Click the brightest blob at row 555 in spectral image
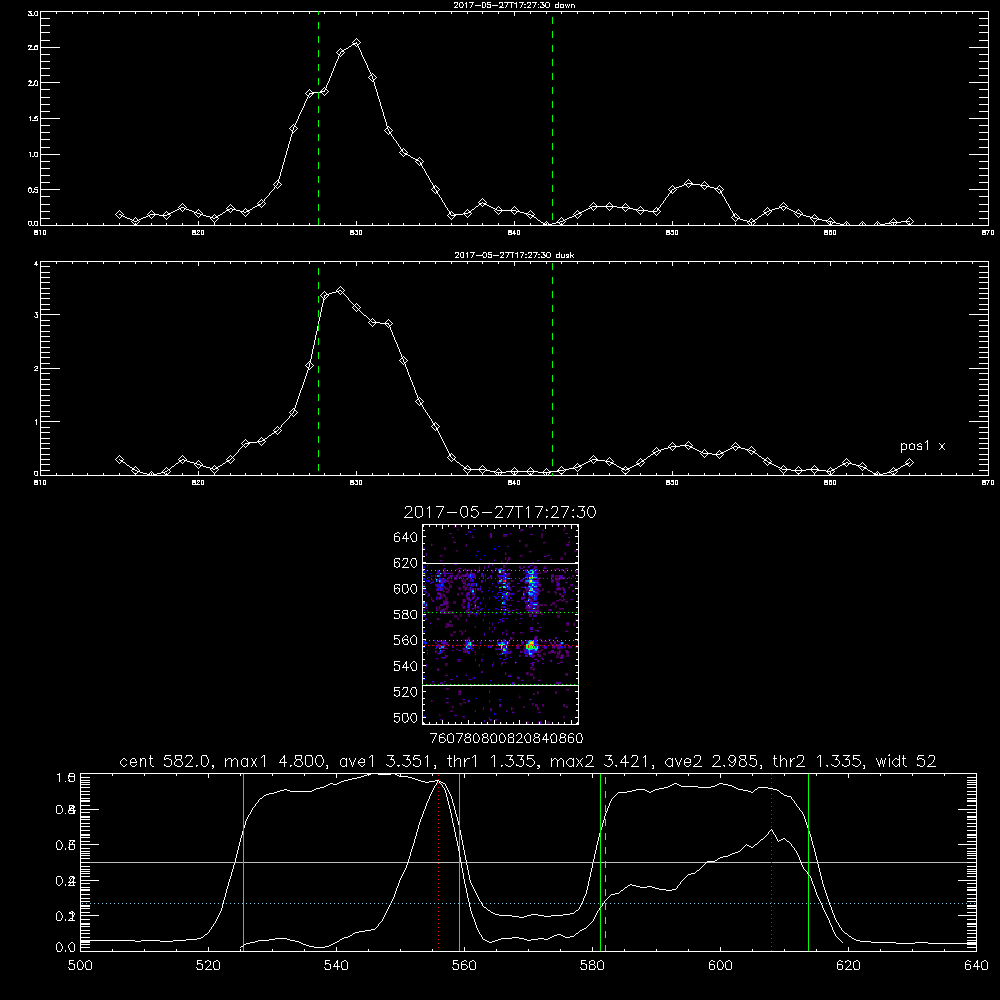Screen dimensions: 1000x1000 click(x=531, y=647)
